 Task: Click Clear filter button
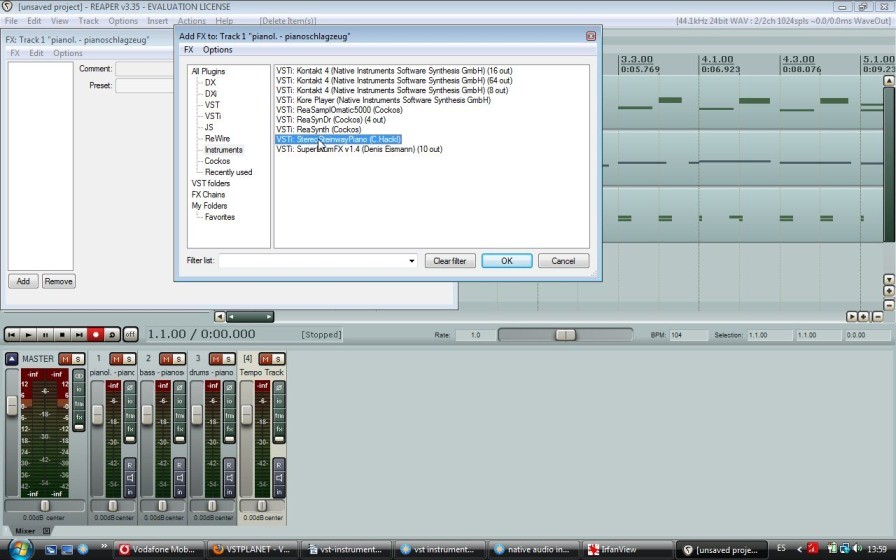[450, 261]
